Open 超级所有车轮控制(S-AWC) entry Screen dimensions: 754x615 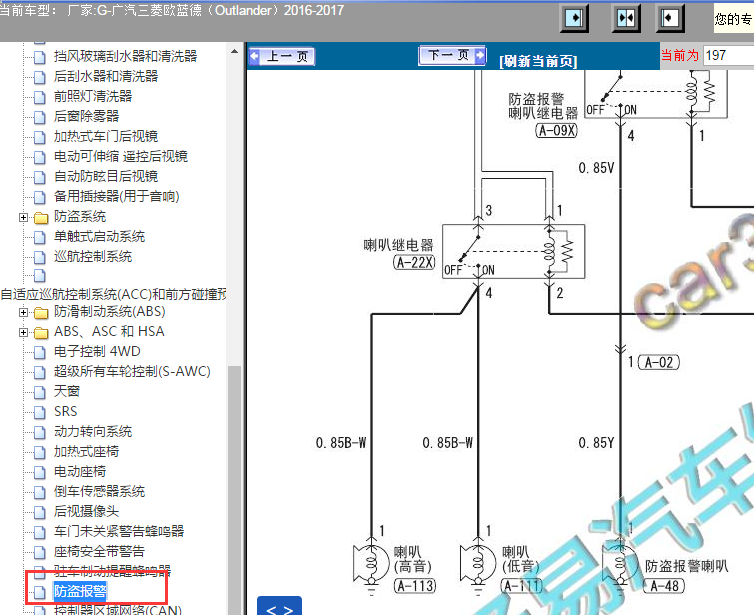(x=132, y=371)
